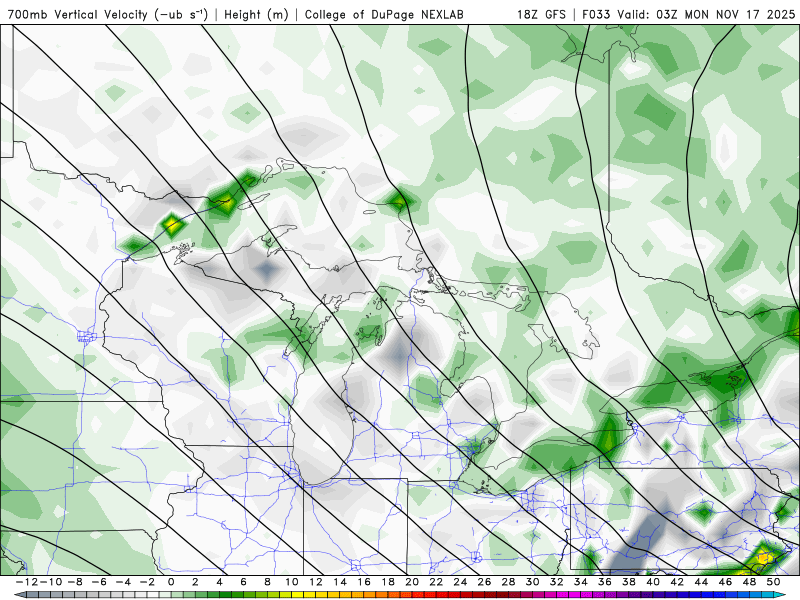The width and height of the screenshot is (800, 600).
Task: Click the -8 value on color scale
Action: pos(75,582)
